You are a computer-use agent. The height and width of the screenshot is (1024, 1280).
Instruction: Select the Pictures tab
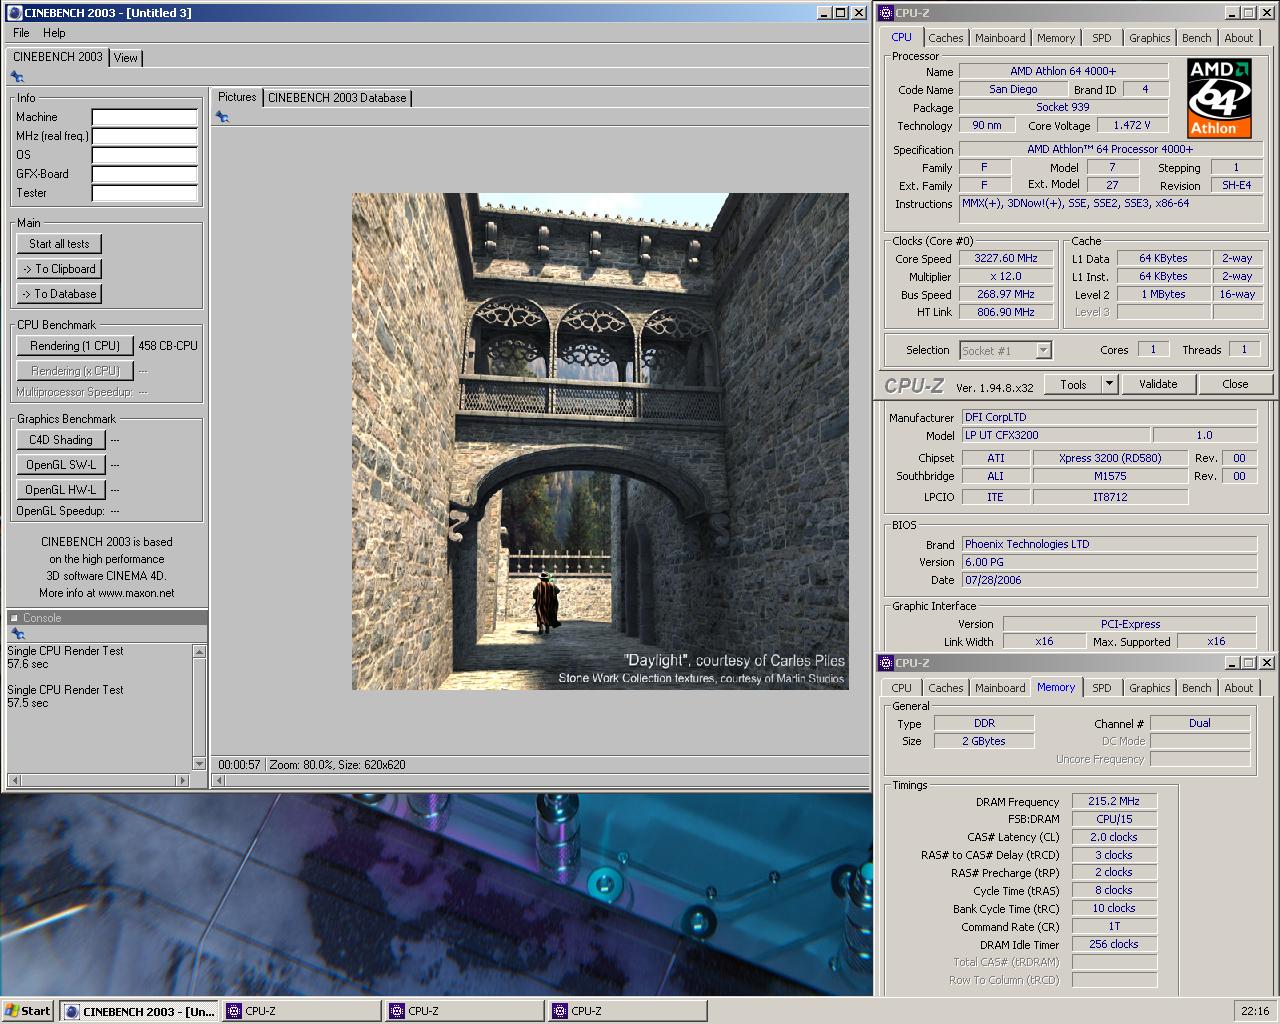[237, 97]
